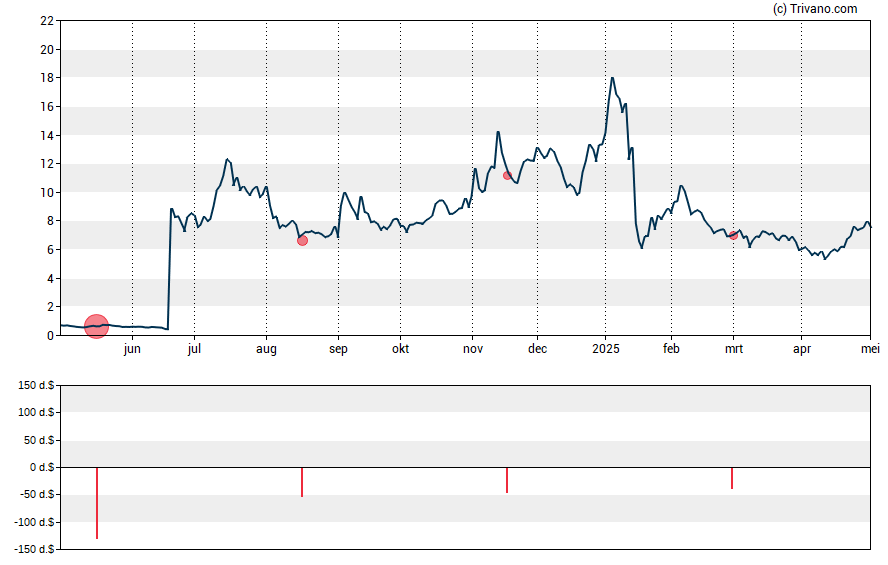Screen dimensions: 888x565
Task: Click the red bar below the August marker
Action: 302,482
